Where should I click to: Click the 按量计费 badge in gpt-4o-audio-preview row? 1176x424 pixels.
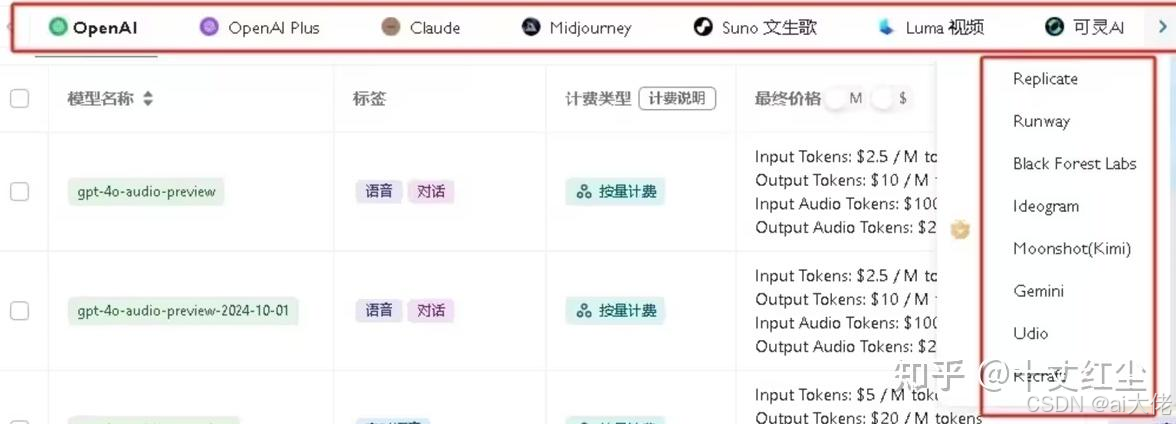click(x=616, y=191)
